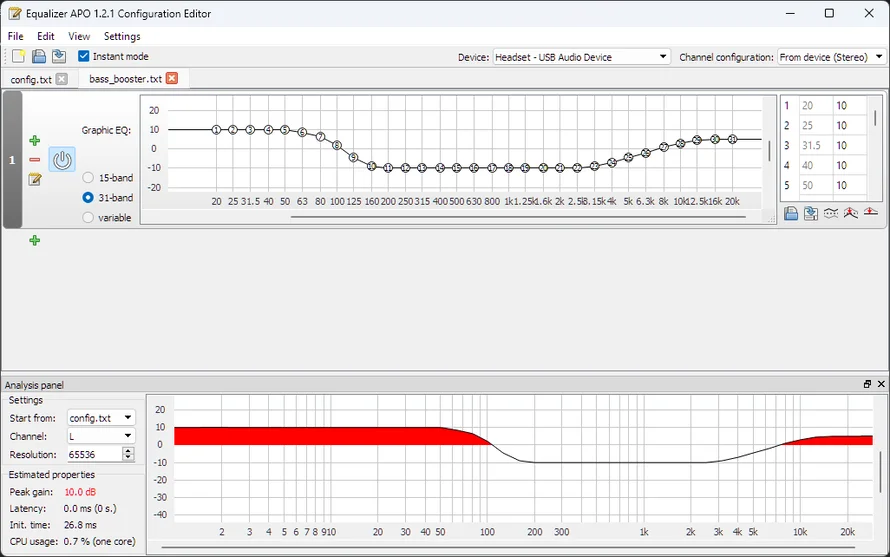Uncheck the Instant mode checkbox
The height and width of the screenshot is (557, 890).
point(83,56)
